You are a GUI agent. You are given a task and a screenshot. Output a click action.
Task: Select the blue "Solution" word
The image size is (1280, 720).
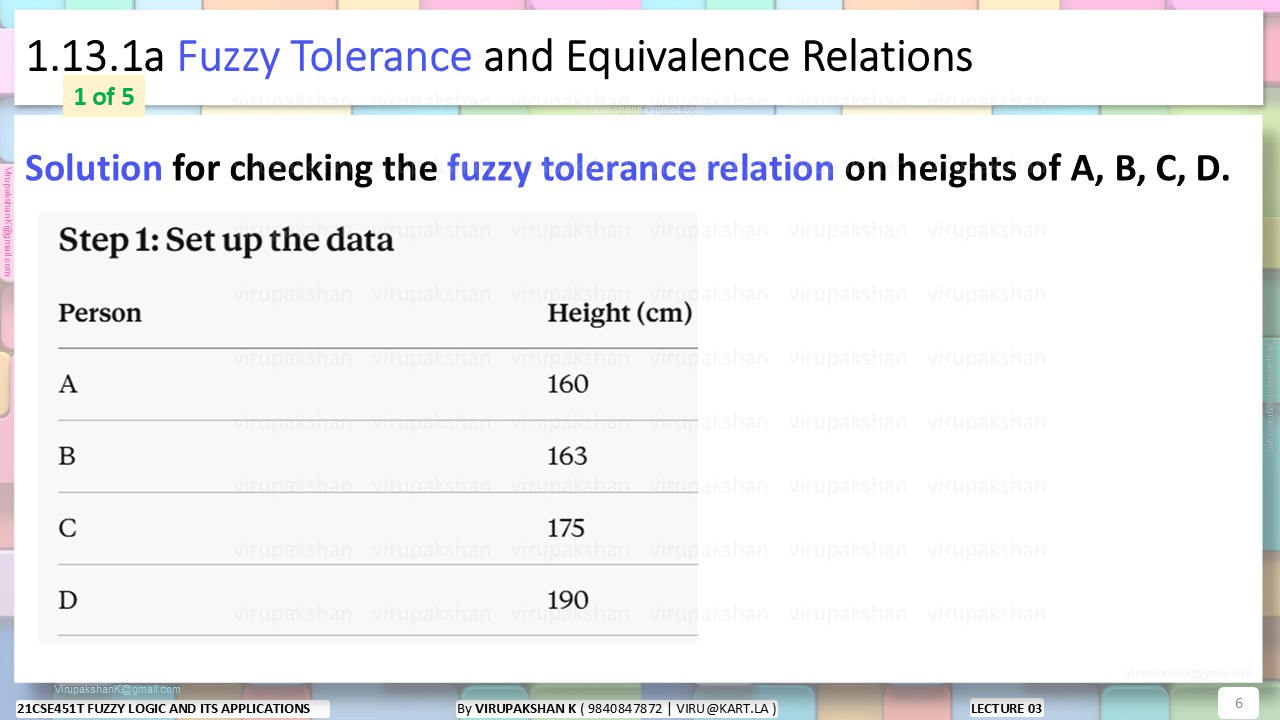coord(94,168)
